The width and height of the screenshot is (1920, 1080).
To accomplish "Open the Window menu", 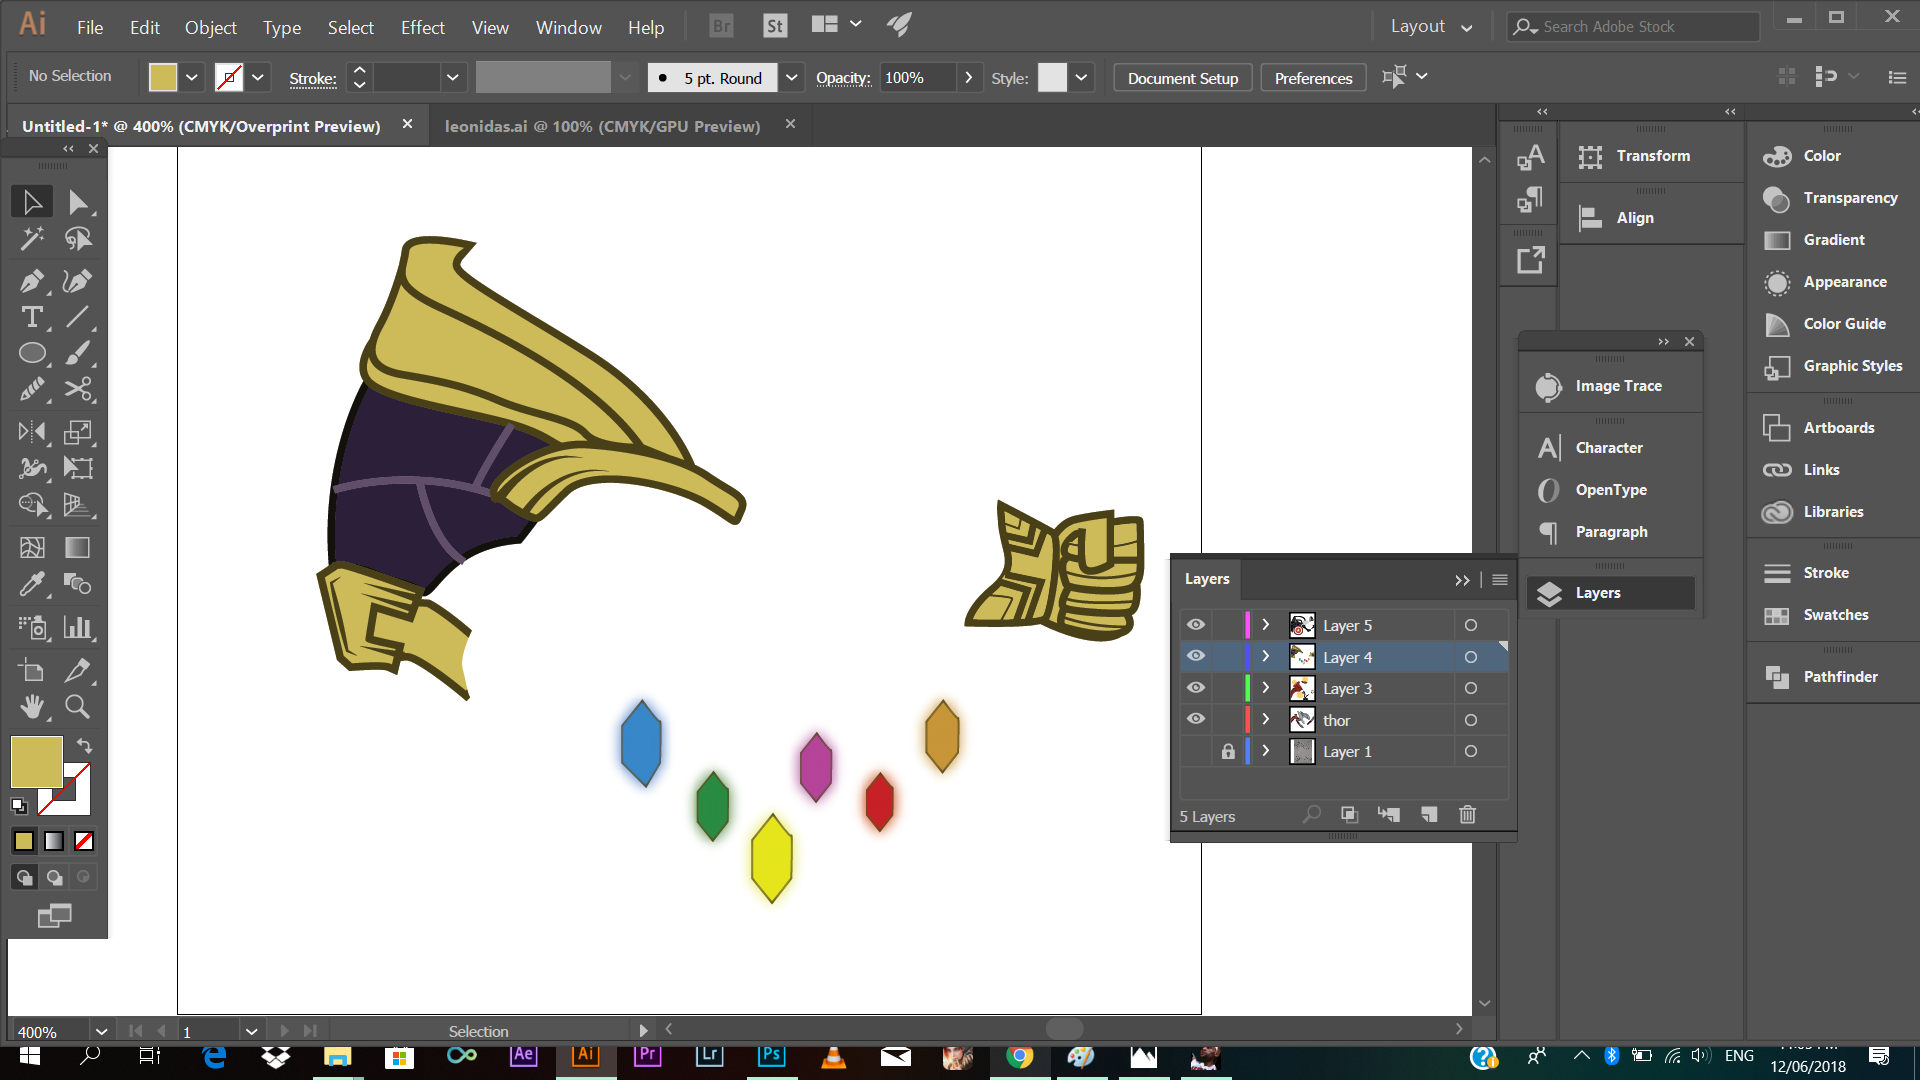I will pos(568,27).
